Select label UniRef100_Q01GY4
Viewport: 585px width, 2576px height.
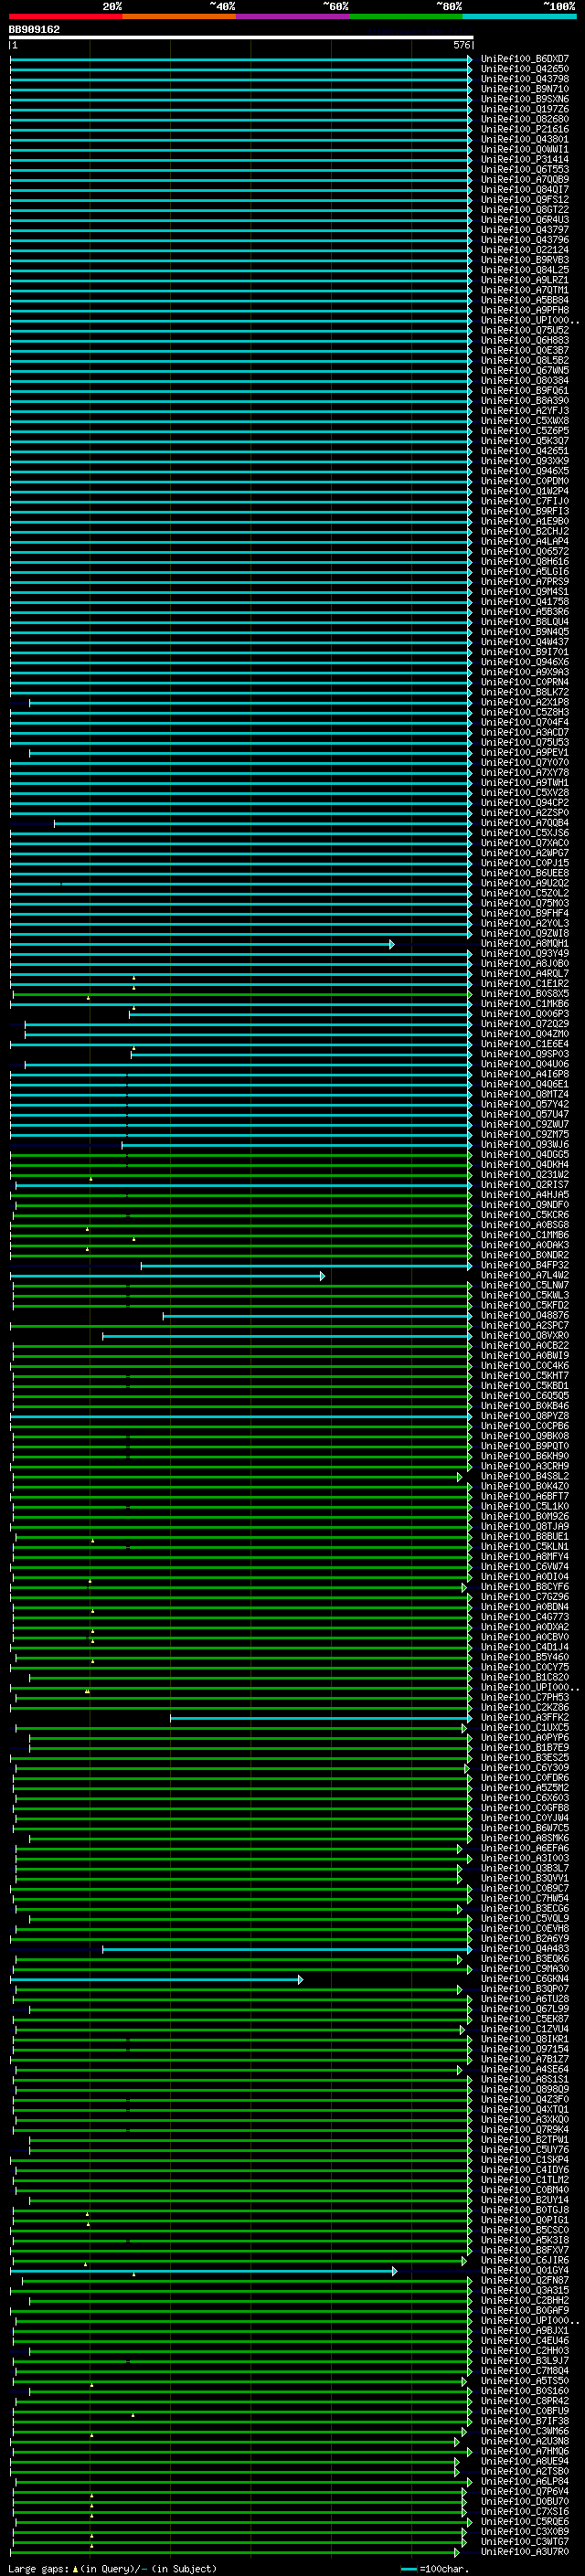(525, 2271)
